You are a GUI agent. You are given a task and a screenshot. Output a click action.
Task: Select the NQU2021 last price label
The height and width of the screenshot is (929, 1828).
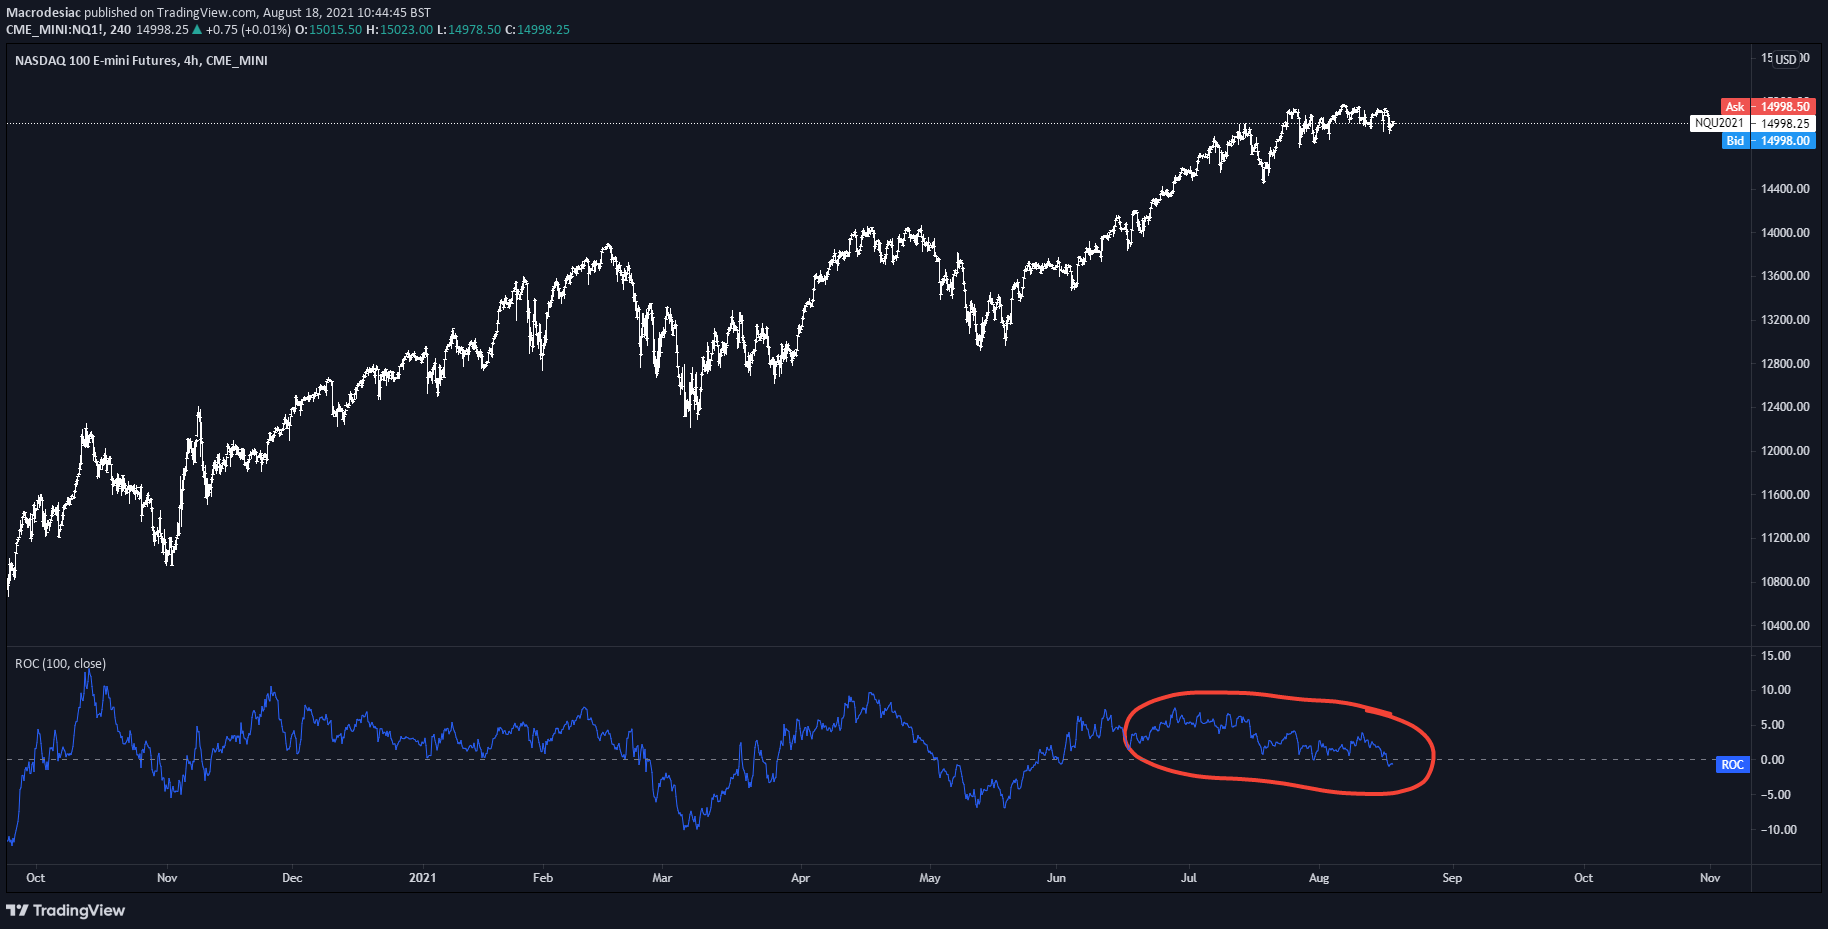(1719, 123)
